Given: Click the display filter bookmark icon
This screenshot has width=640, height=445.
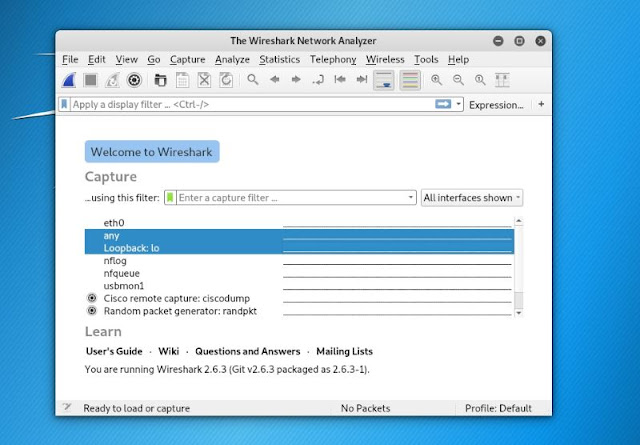Looking at the screenshot, I should pos(64,105).
